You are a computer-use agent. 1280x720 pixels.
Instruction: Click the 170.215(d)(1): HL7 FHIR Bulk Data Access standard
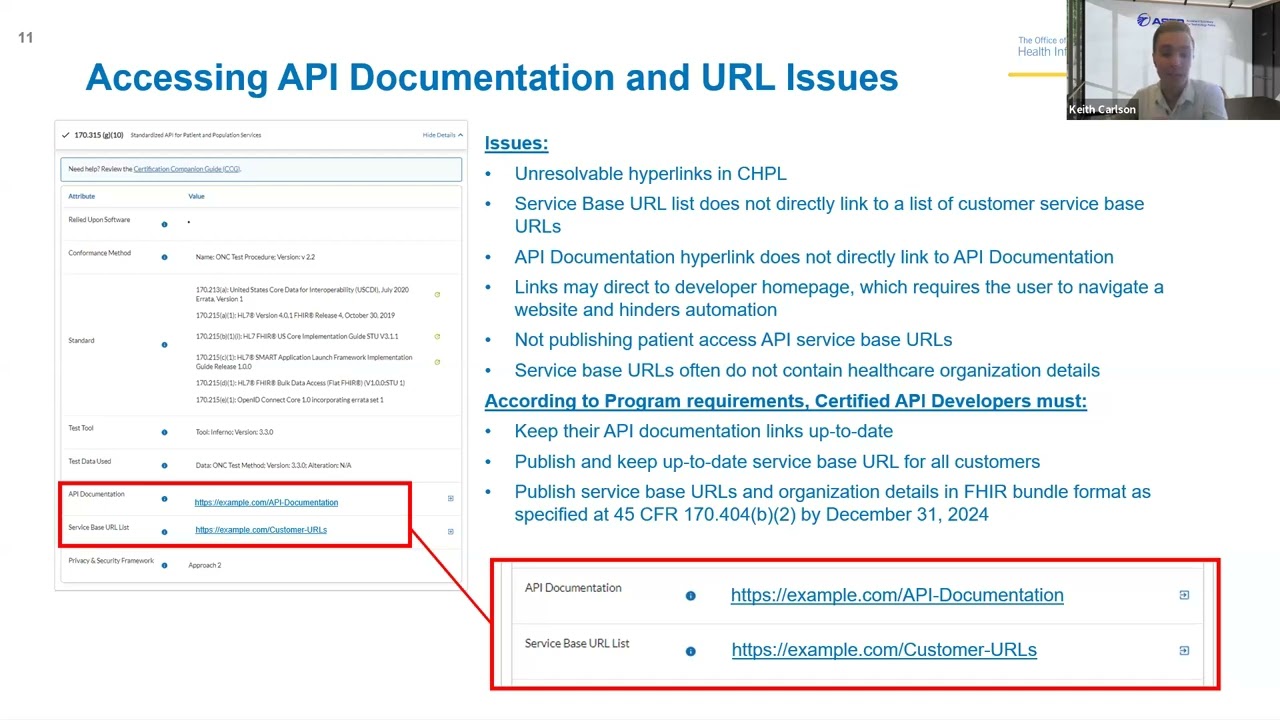coord(300,383)
